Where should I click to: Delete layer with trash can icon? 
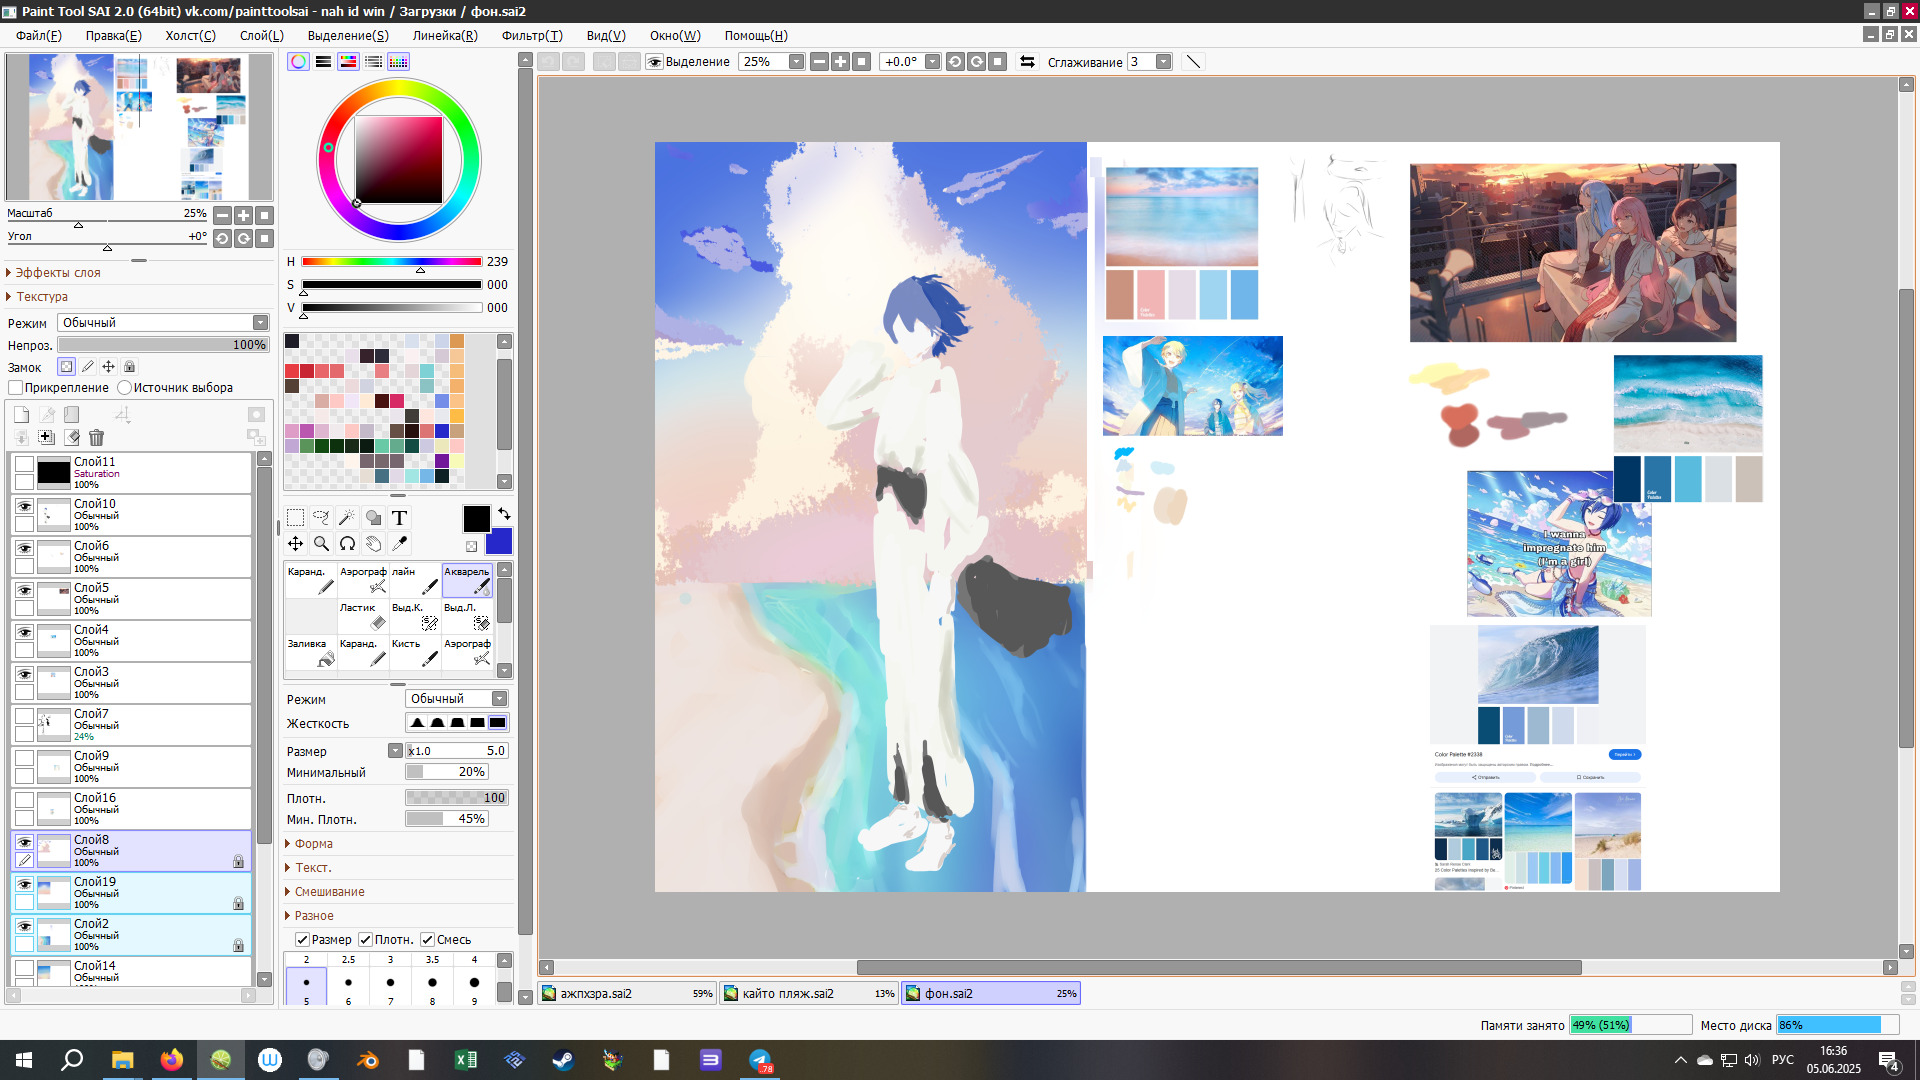96,437
